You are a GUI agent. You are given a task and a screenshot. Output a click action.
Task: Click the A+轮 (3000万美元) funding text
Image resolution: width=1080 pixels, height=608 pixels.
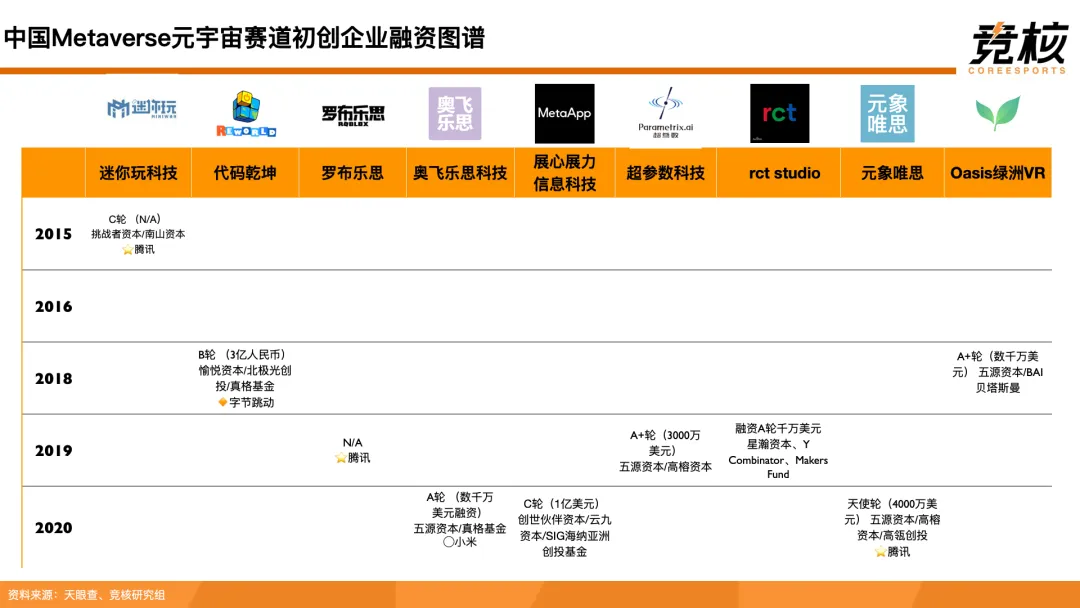(x=665, y=443)
